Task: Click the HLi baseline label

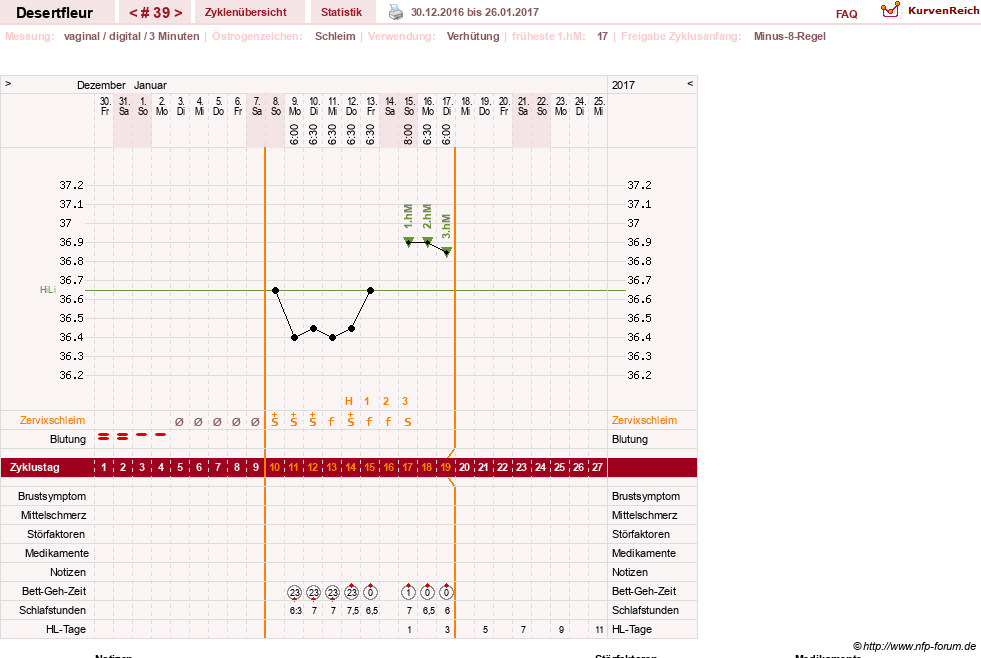Action: [48, 290]
